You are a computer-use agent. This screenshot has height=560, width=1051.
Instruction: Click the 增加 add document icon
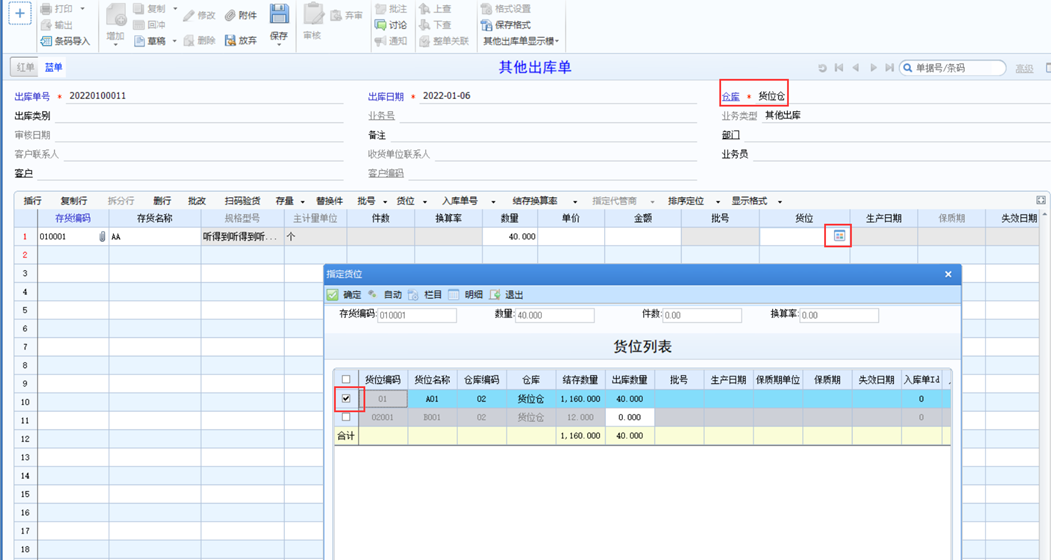tap(116, 15)
